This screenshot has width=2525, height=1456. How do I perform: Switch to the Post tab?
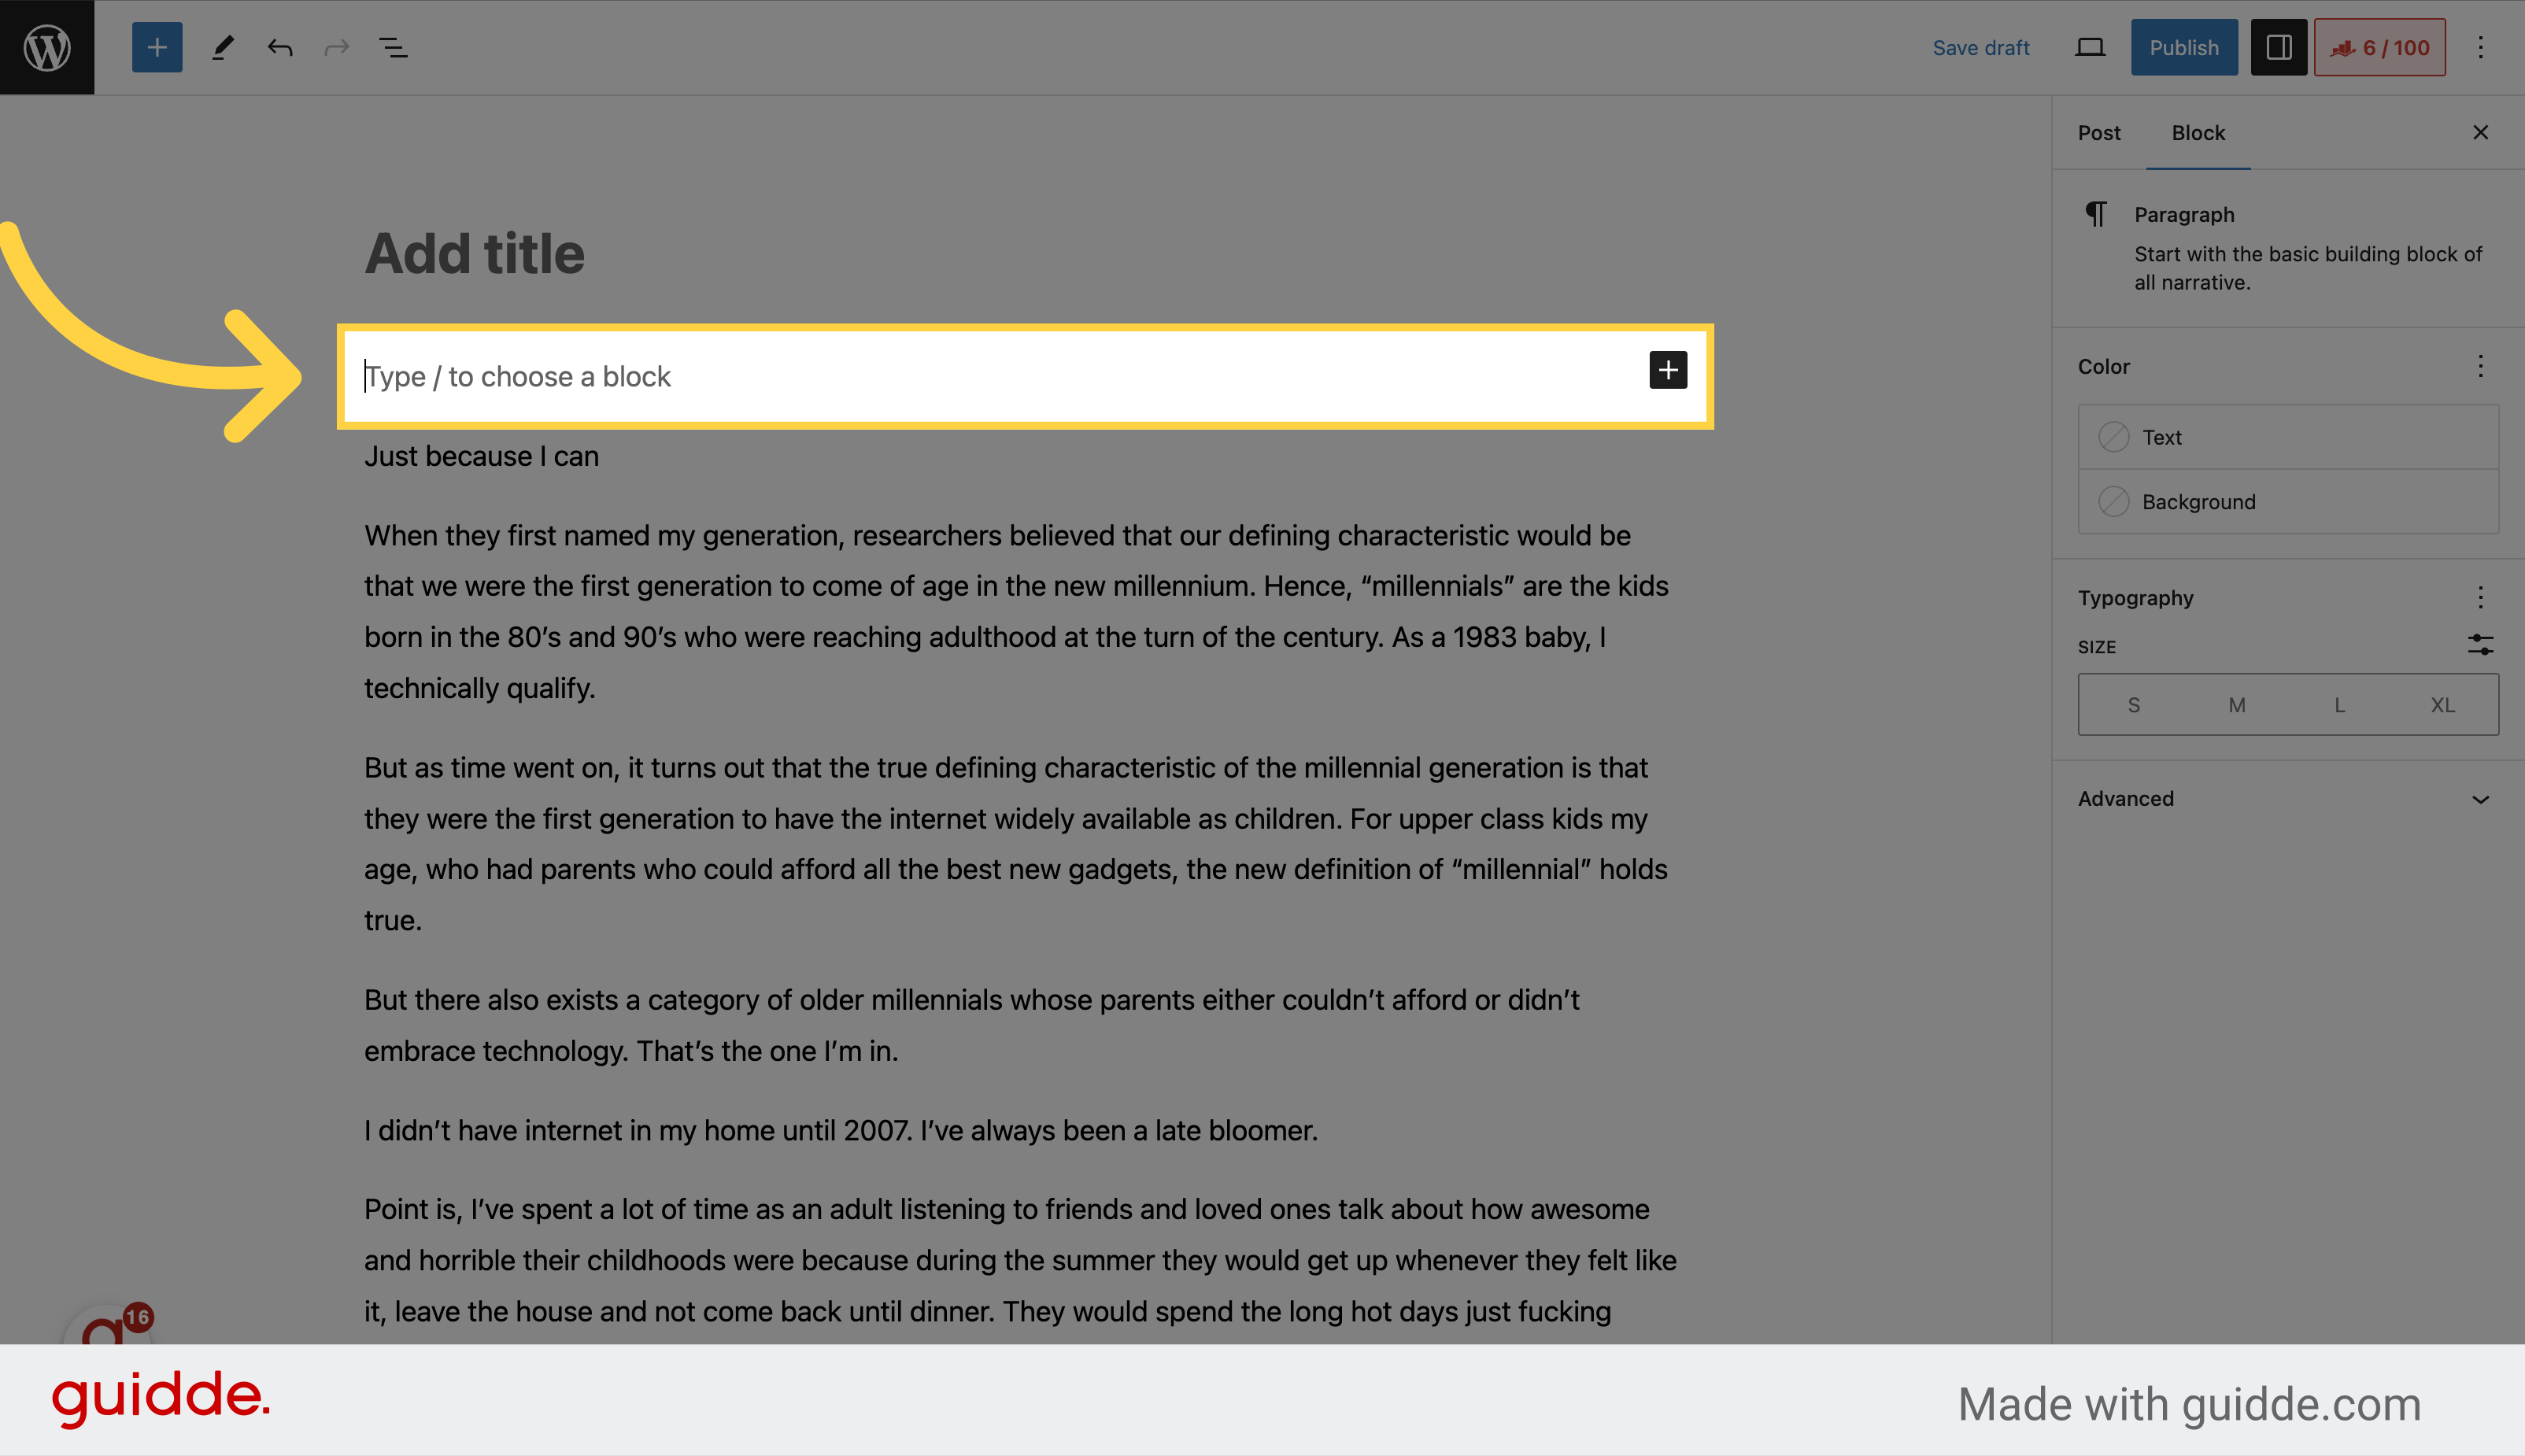tap(2100, 131)
